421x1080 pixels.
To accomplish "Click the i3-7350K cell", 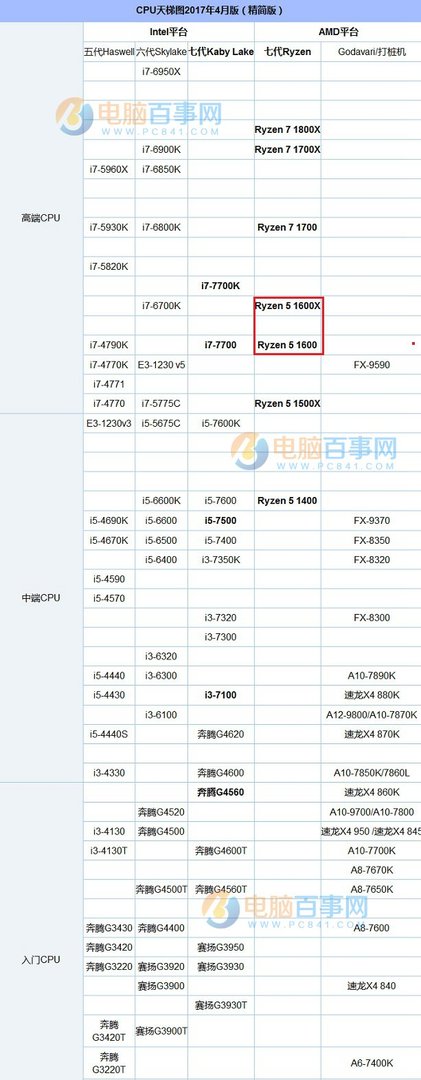I will (220, 559).
